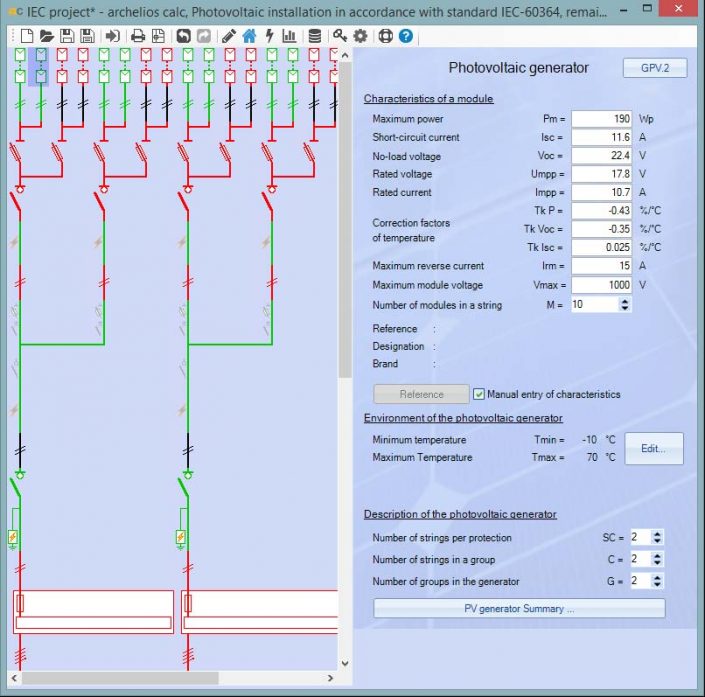The image size is (705, 697).
Task: Select the left inverter box in the diagram
Action: [94, 612]
